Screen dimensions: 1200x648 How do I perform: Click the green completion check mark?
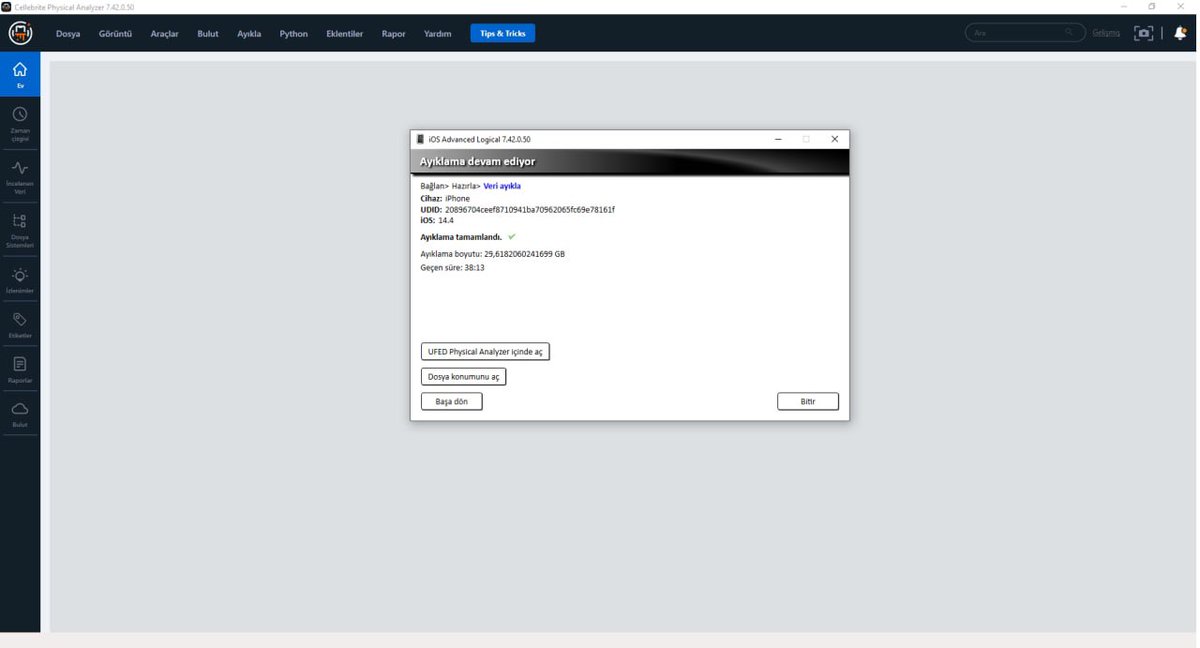(512, 237)
